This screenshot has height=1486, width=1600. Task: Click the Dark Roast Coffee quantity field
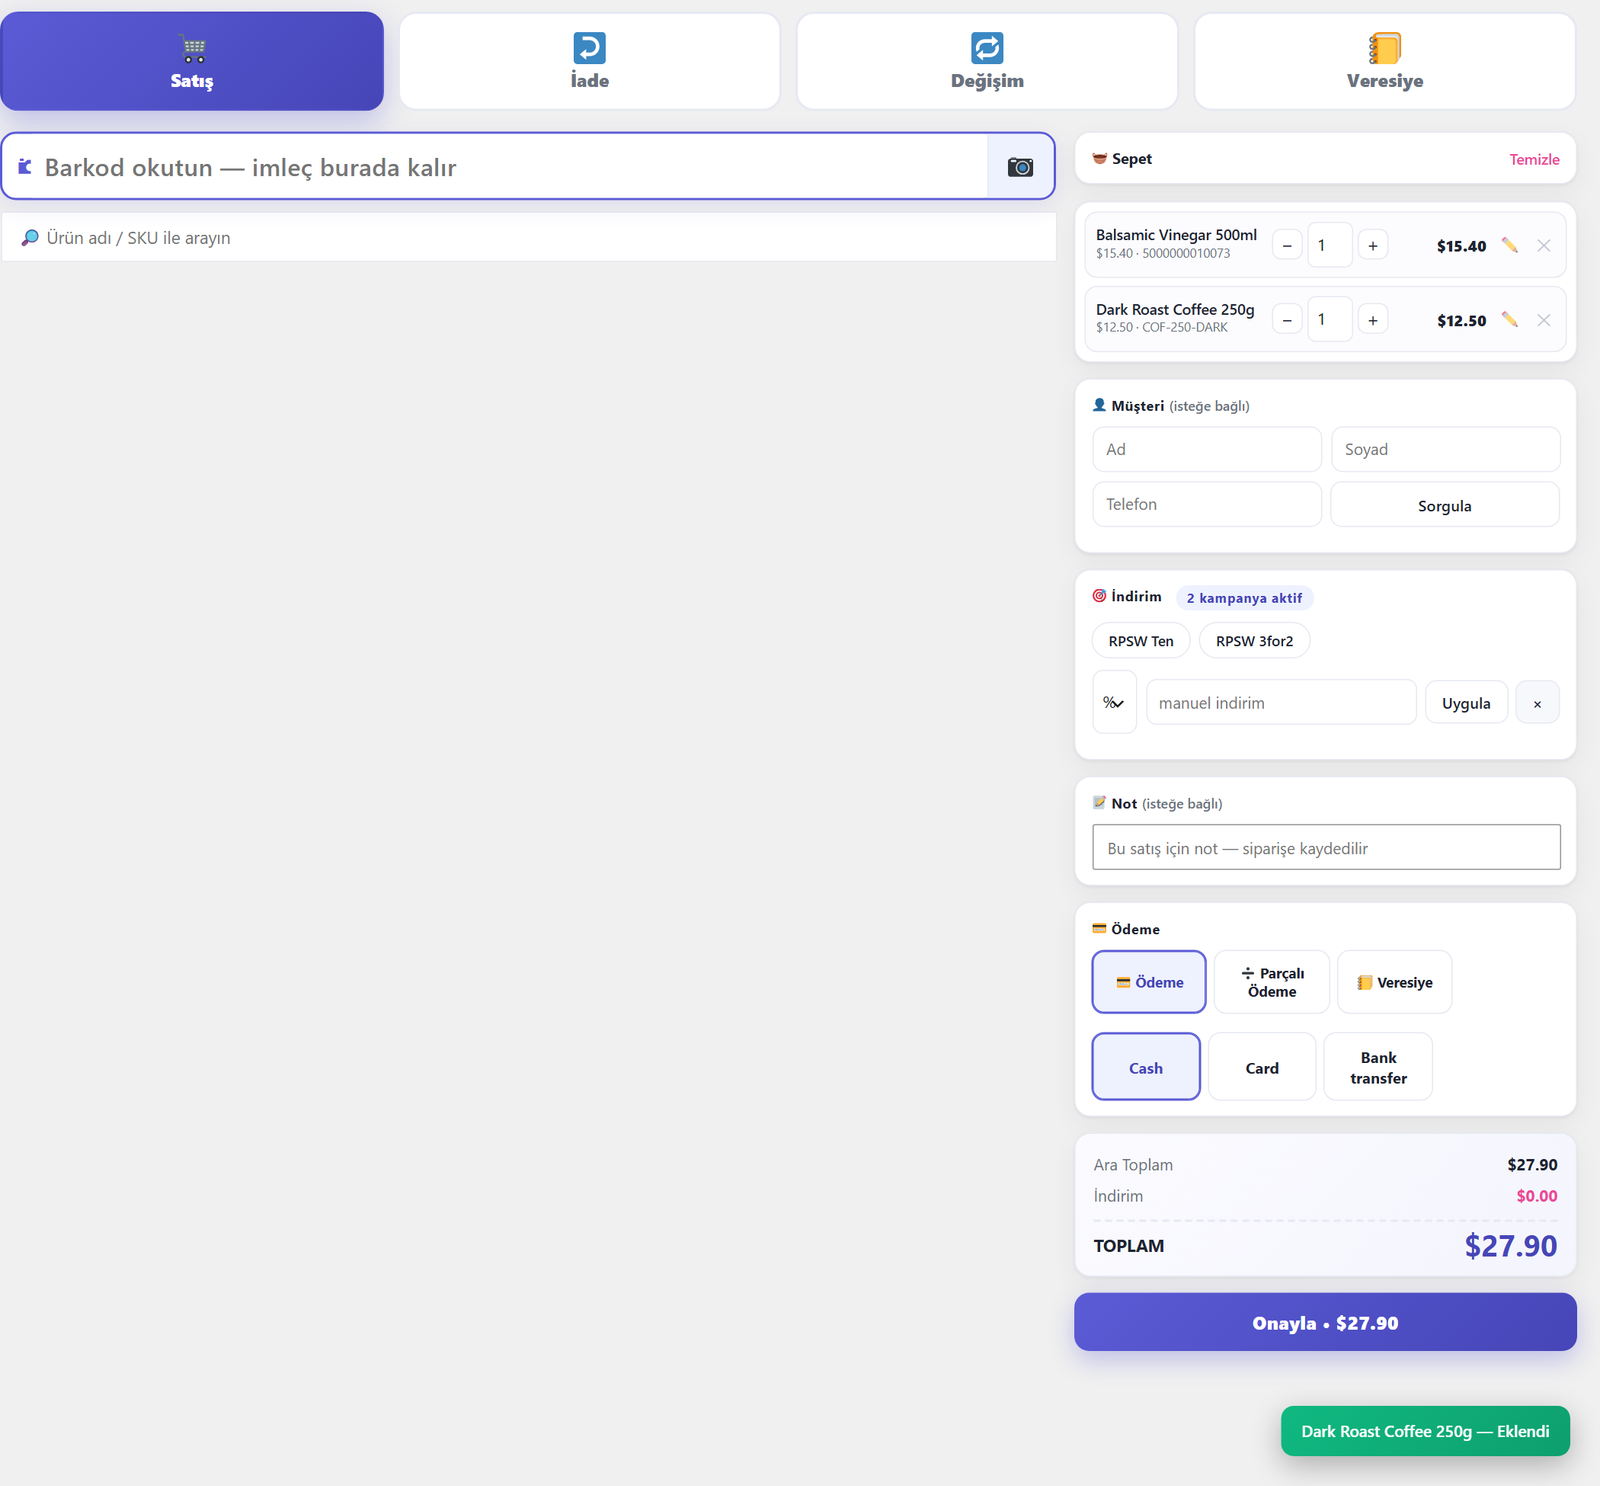coord(1330,320)
